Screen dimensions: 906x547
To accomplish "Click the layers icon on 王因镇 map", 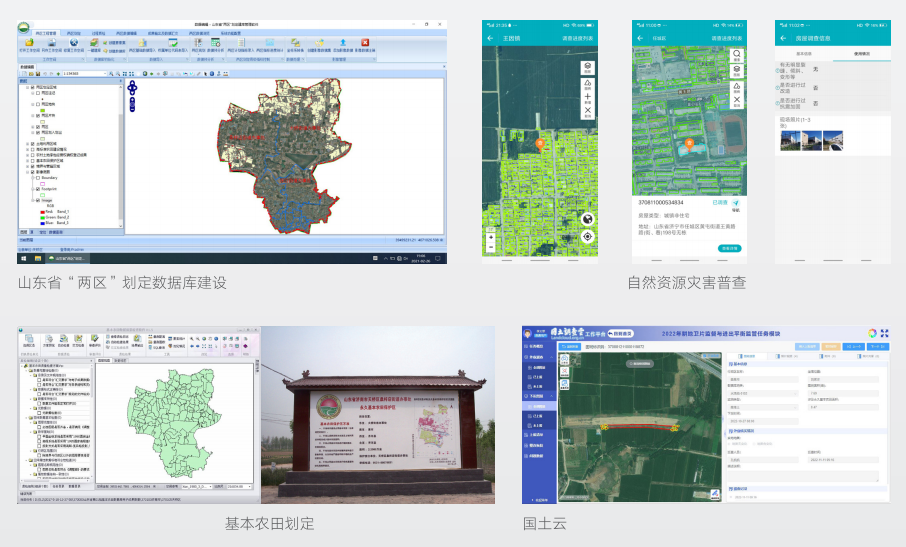I will pyautogui.click(x=588, y=66).
